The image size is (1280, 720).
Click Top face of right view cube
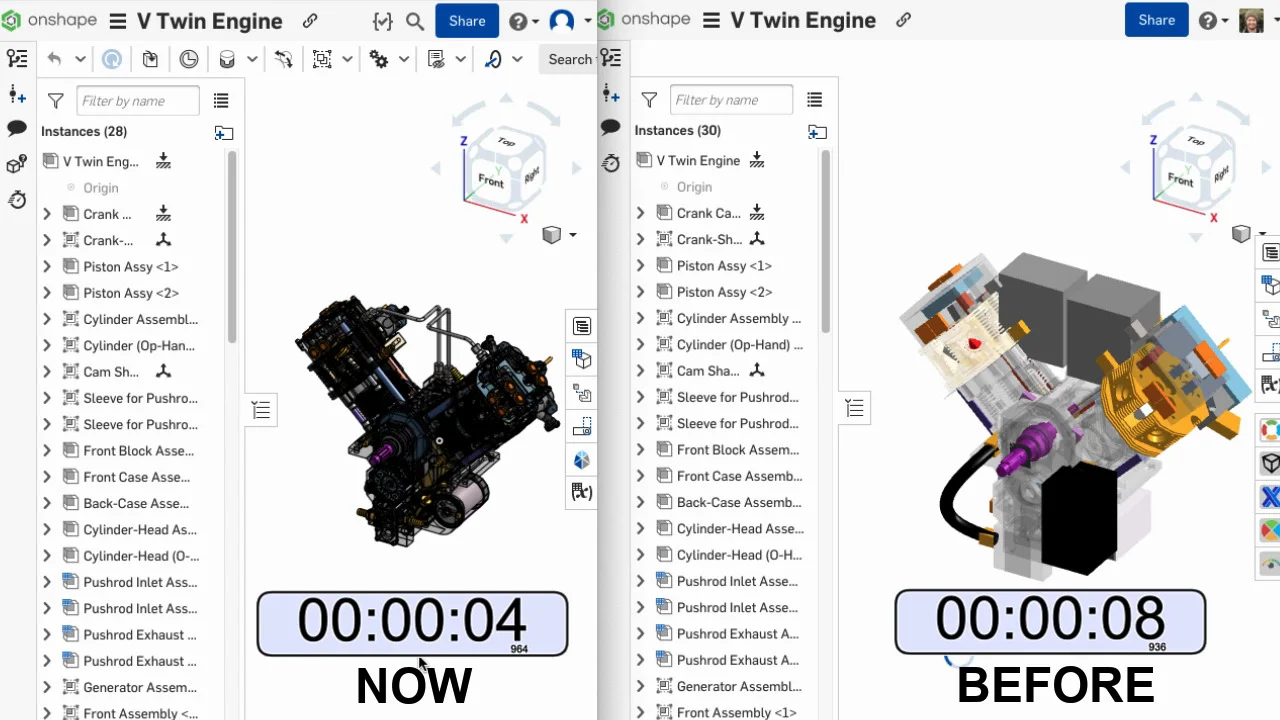coord(1197,140)
